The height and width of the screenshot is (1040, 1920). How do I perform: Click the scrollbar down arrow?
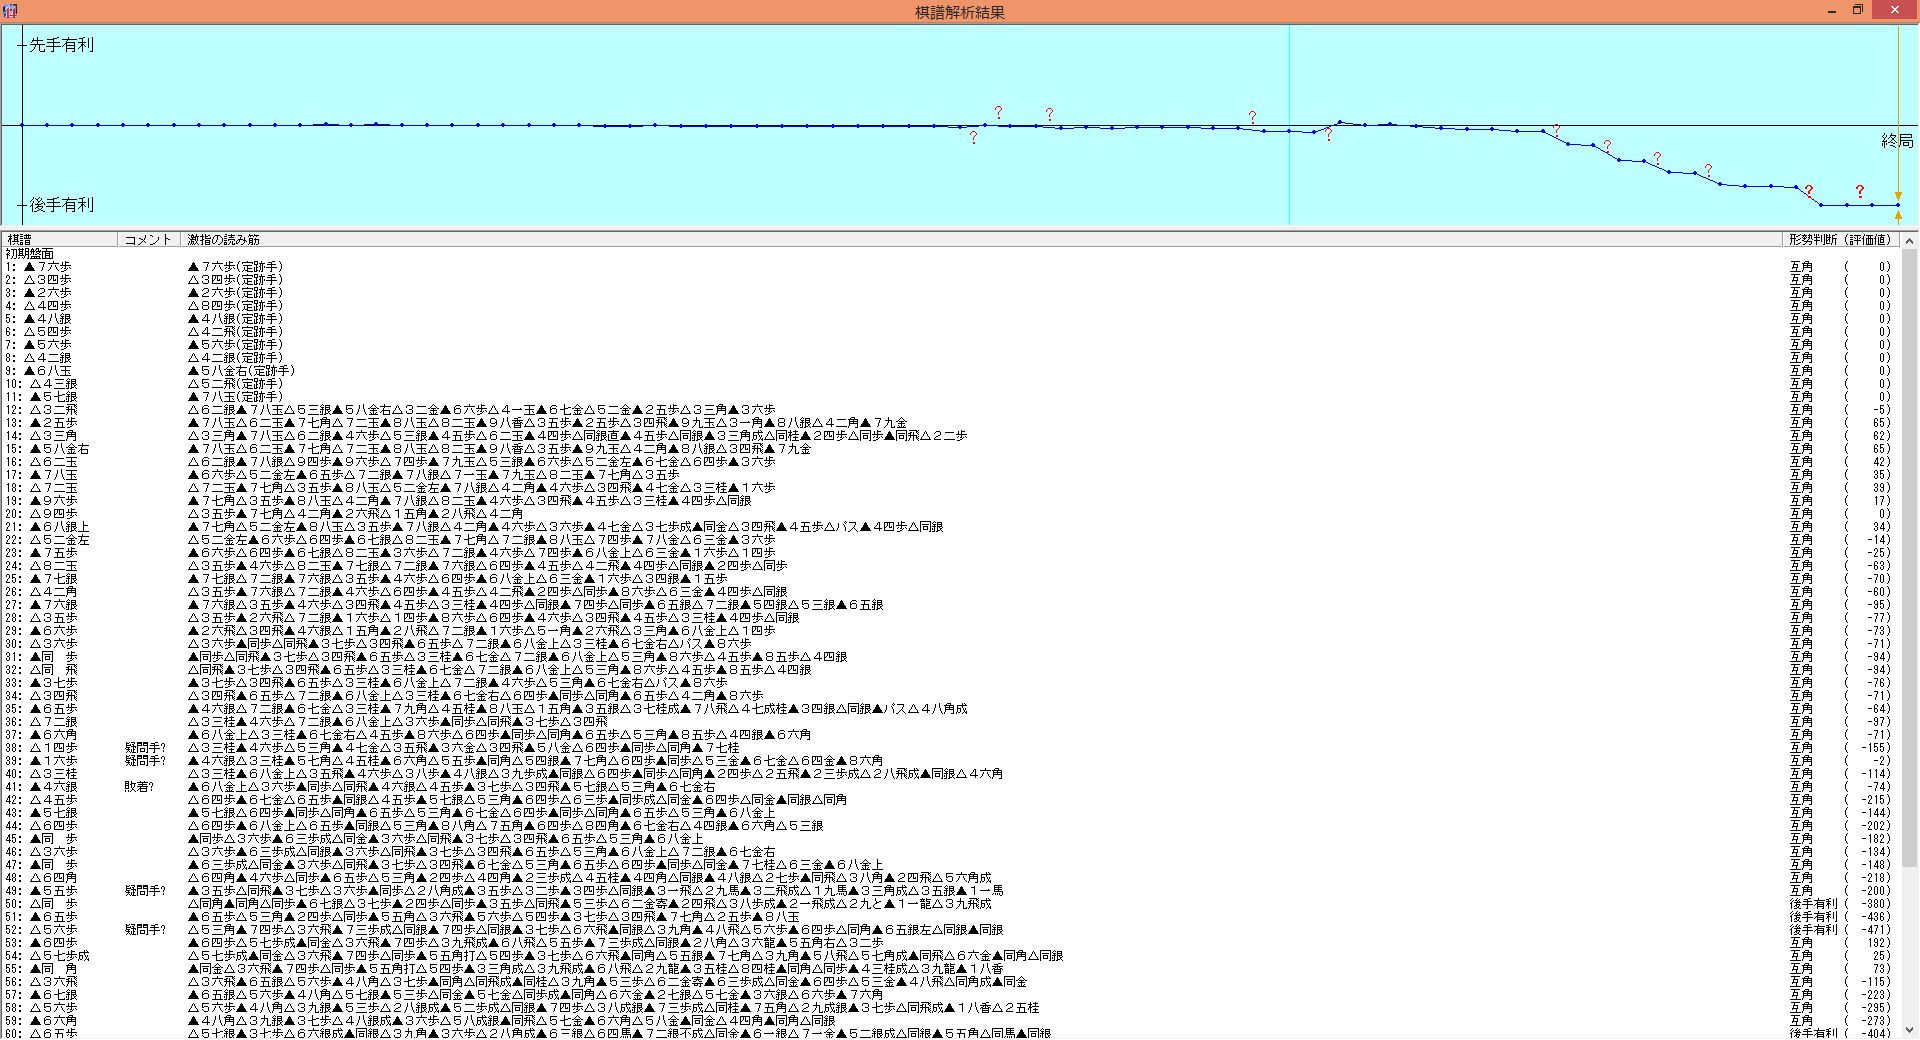[x=1909, y=1031]
